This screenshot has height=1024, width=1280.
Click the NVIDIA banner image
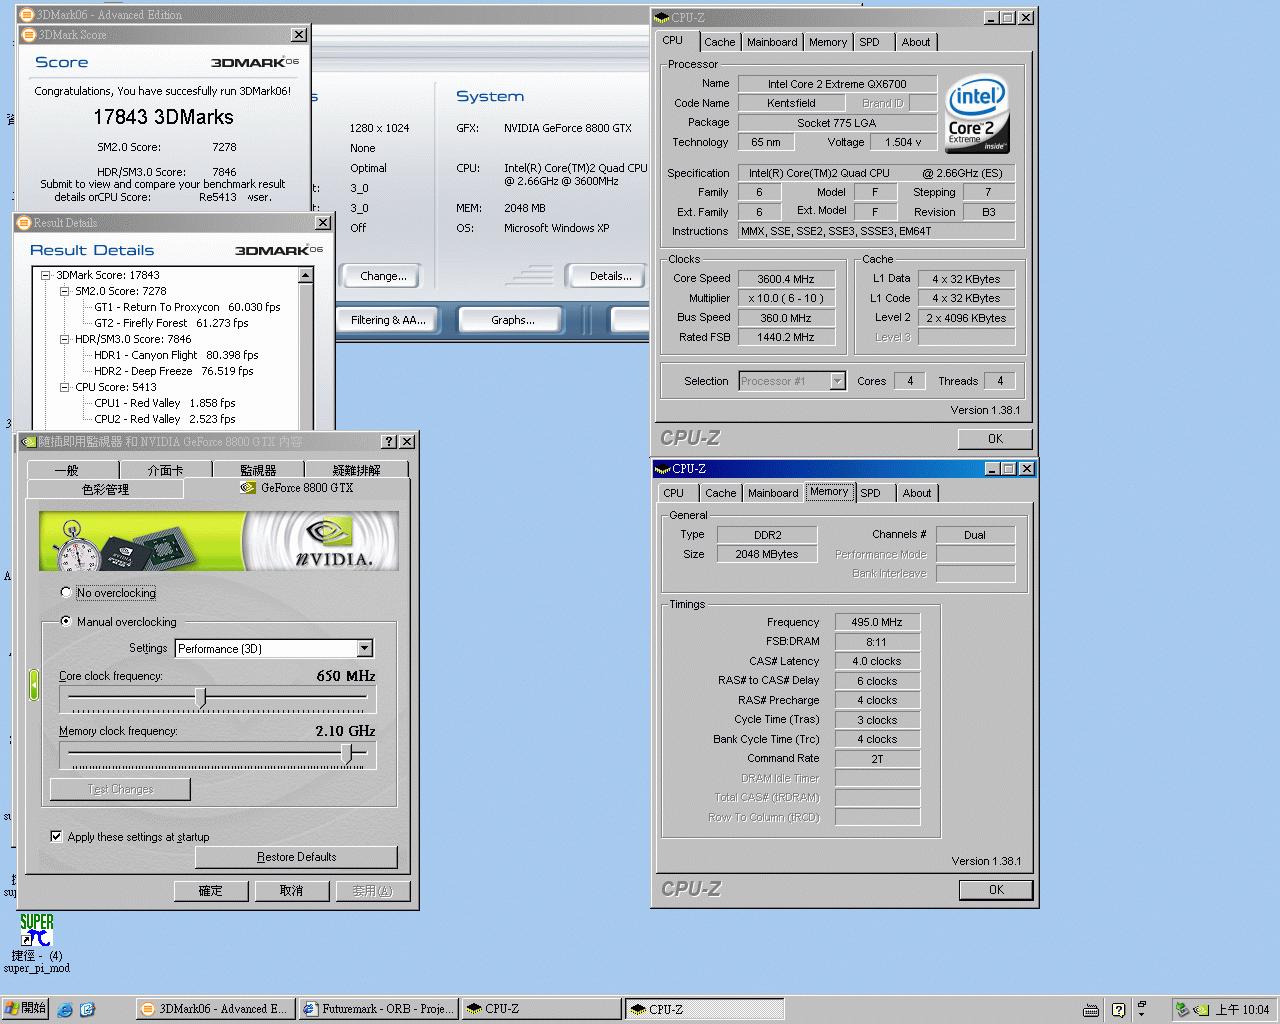click(219, 541)
